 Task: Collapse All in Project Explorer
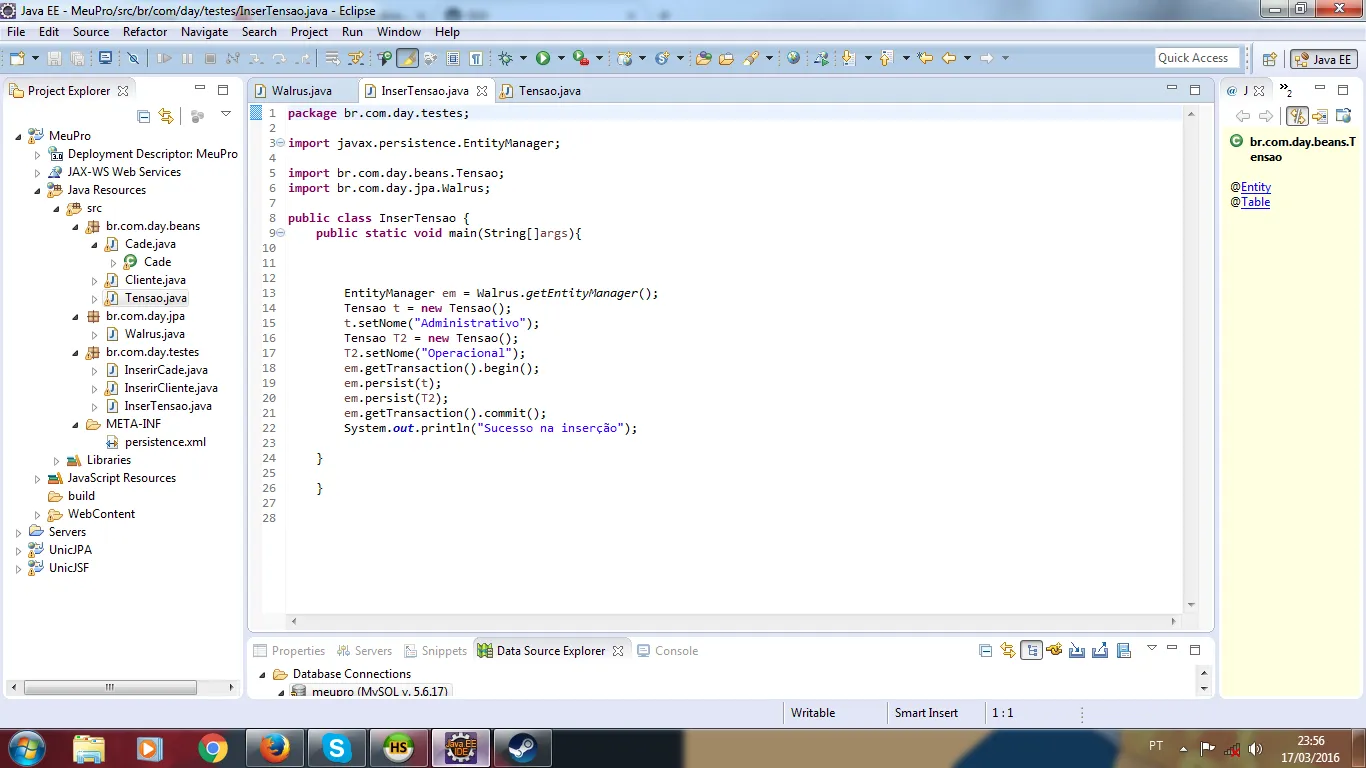tap(143, 116)
